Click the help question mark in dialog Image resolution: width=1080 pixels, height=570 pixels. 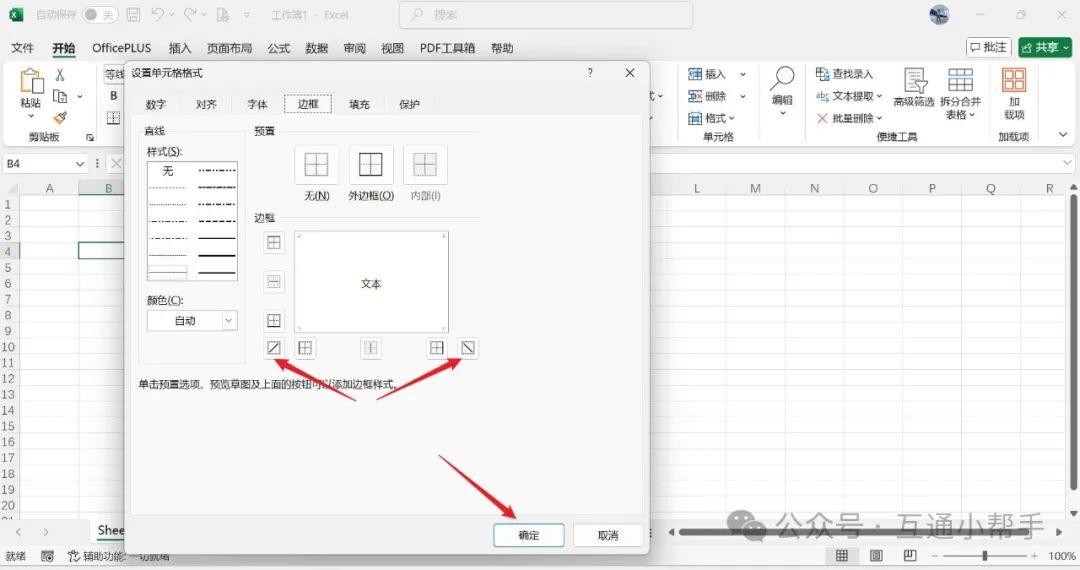click(x=590, y=72)
